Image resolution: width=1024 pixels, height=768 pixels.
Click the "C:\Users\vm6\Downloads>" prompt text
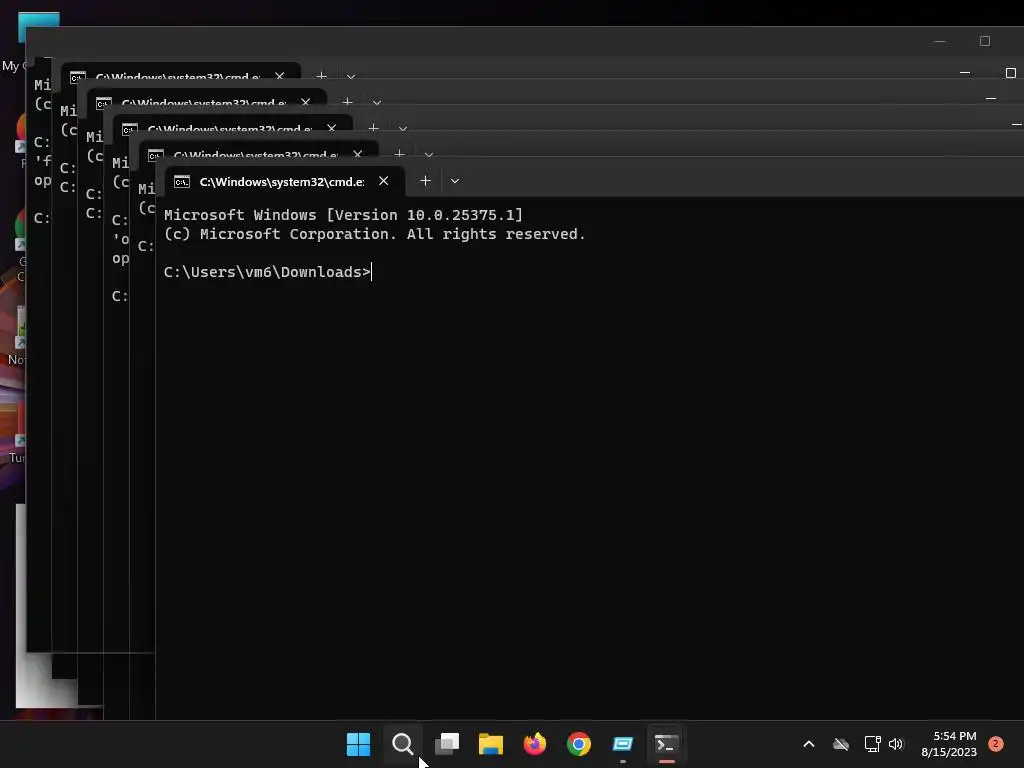pos(267,272)
